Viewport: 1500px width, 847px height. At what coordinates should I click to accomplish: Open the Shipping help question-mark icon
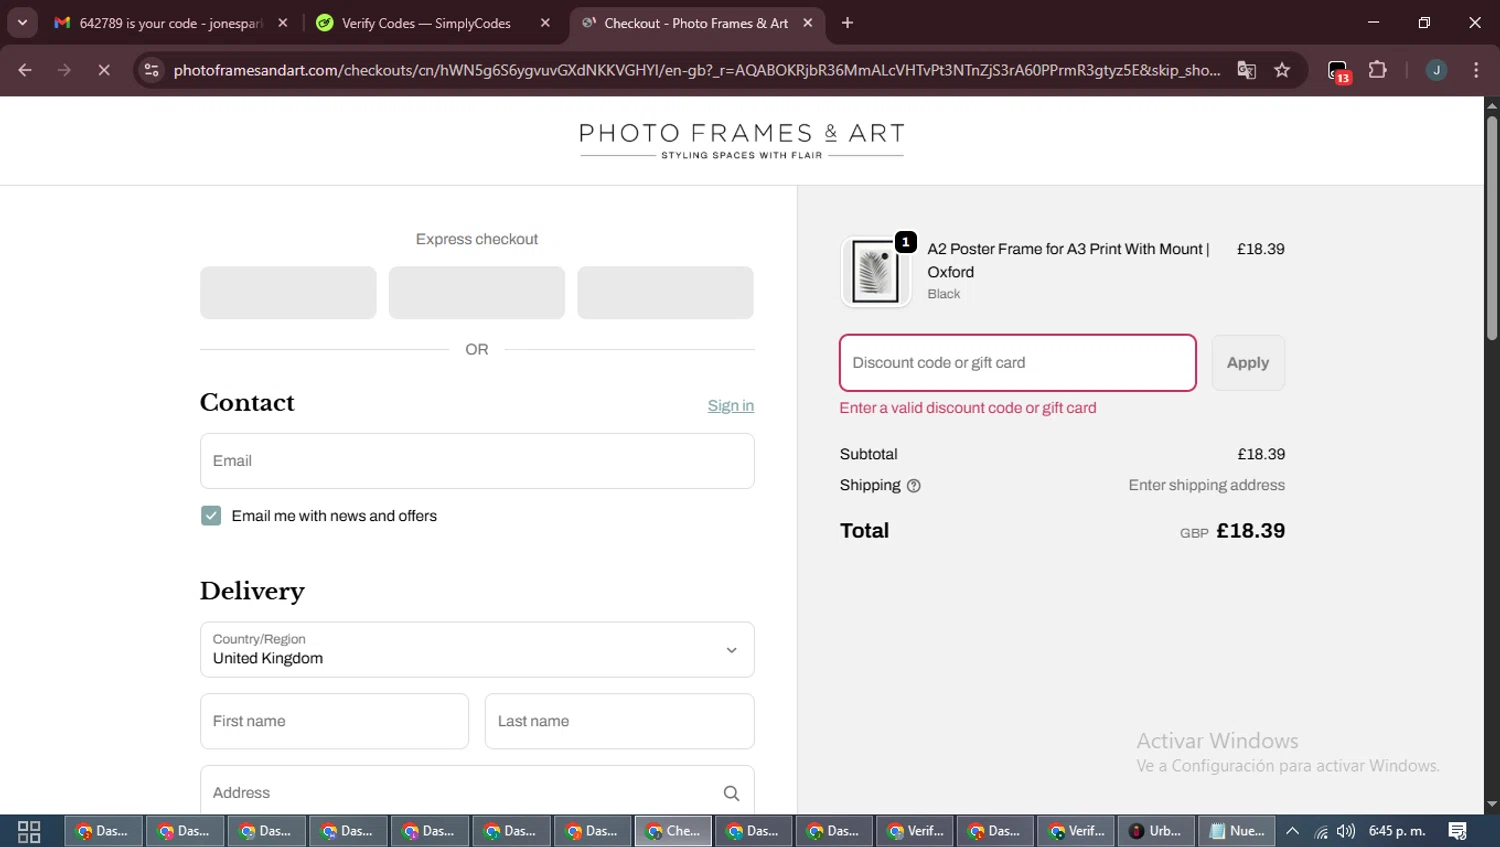tap(913, 486)
